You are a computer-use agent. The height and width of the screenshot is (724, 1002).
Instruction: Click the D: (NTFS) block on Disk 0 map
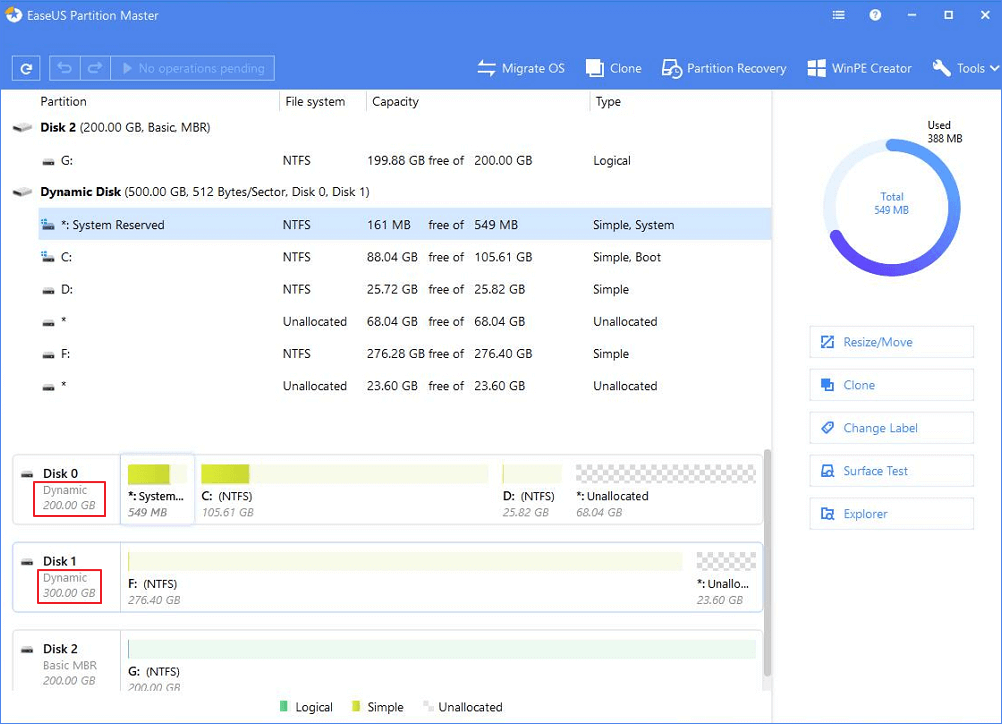532,490
